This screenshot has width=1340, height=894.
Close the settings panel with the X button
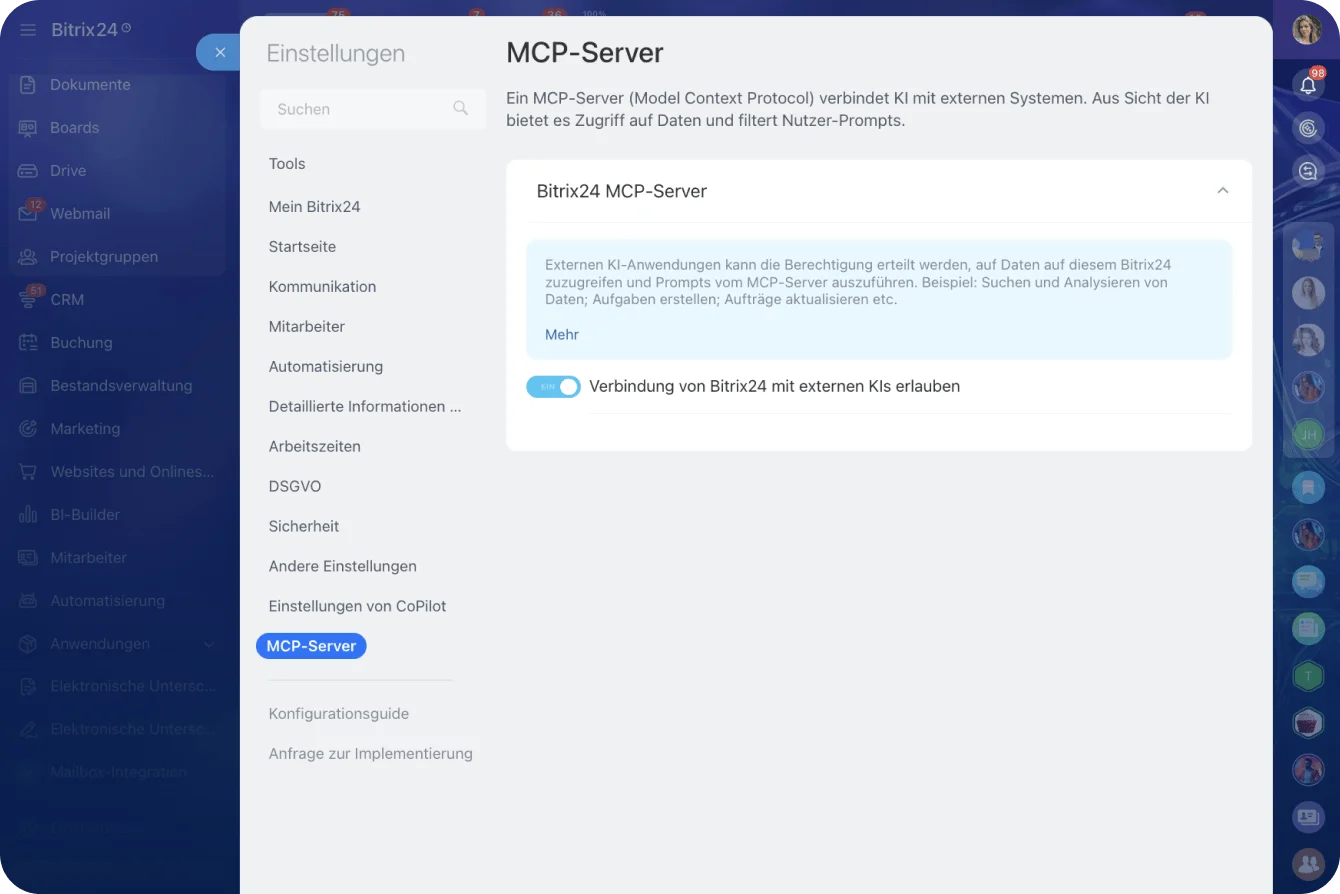220,52
